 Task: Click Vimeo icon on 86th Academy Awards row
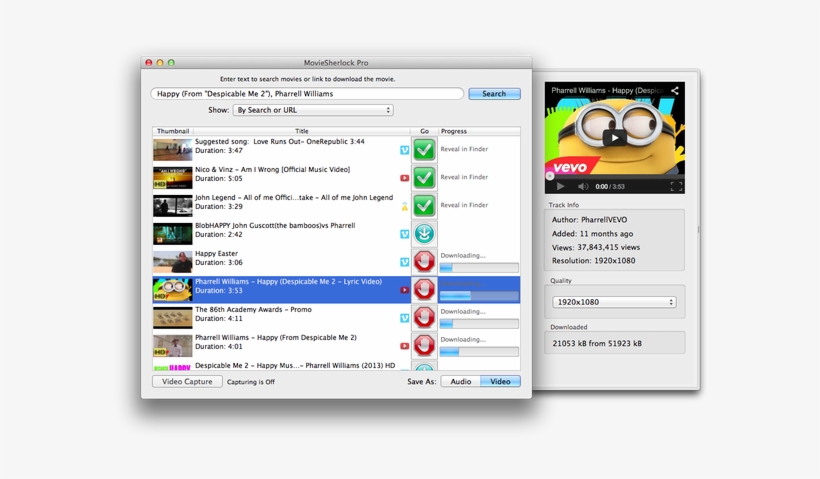pos(404,318)
